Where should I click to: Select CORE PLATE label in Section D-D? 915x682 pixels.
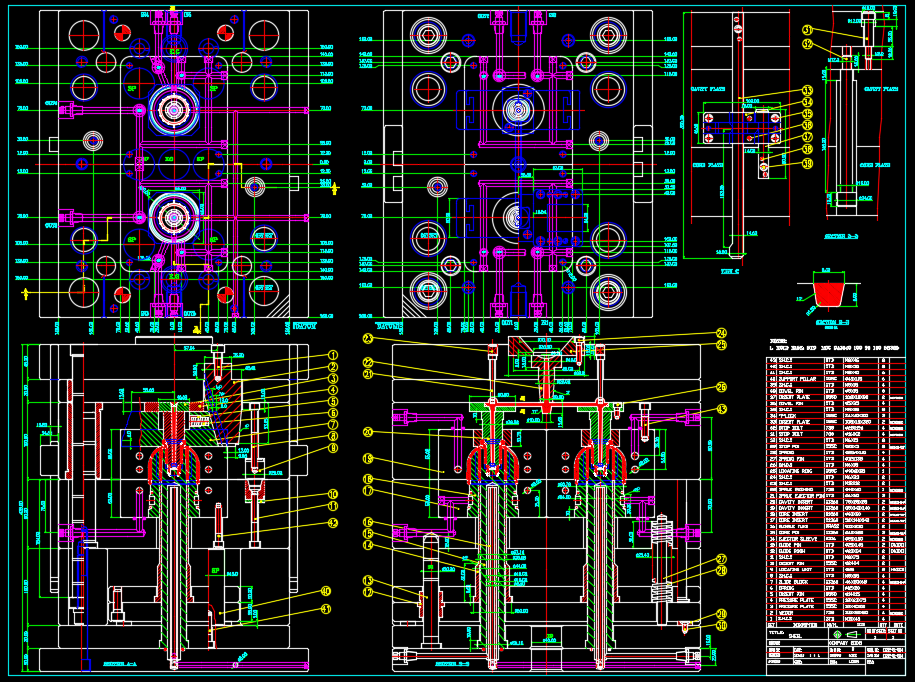tap(875, 165)
